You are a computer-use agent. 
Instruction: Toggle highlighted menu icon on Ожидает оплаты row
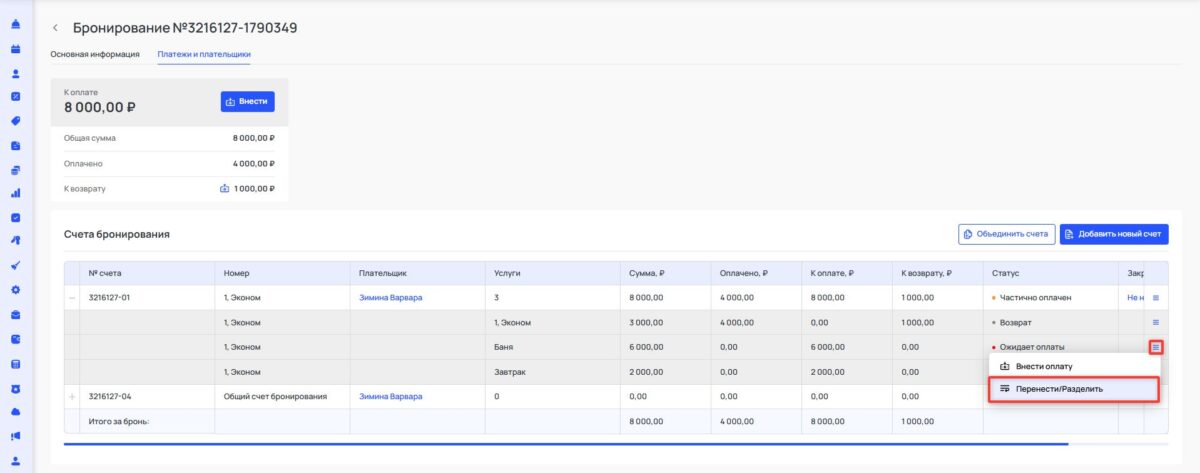pyautogui.click(x=1155, y=347)
